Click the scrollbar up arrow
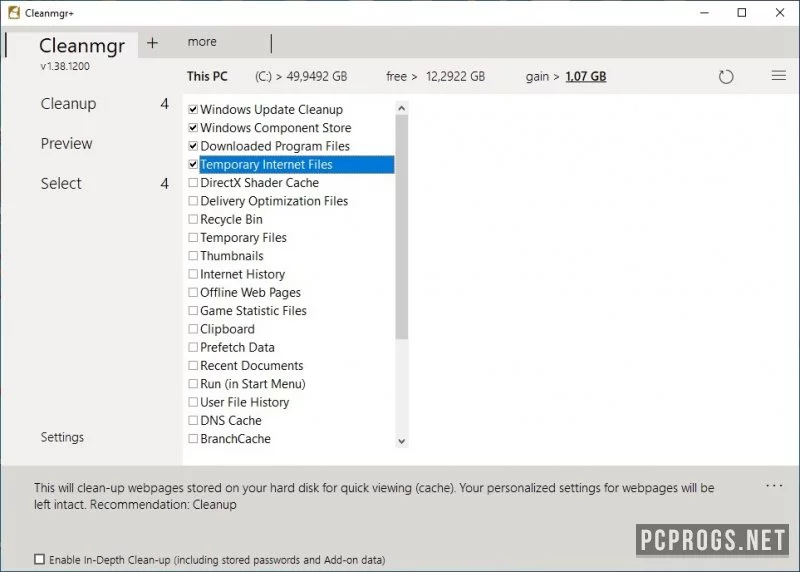The image size is (800, 572). (402, 108)
